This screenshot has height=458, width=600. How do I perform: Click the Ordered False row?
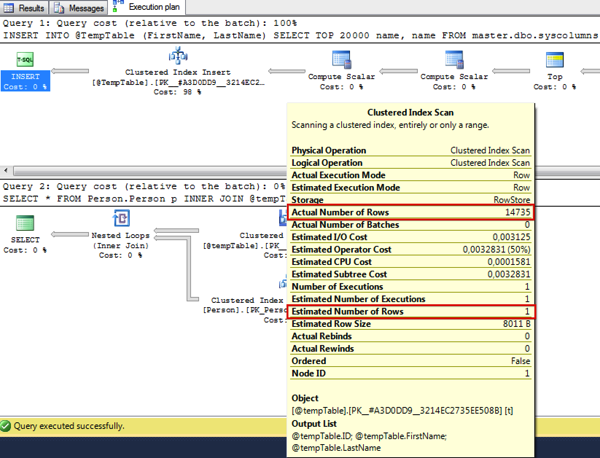pyautogui.click(x=411, y=361)
